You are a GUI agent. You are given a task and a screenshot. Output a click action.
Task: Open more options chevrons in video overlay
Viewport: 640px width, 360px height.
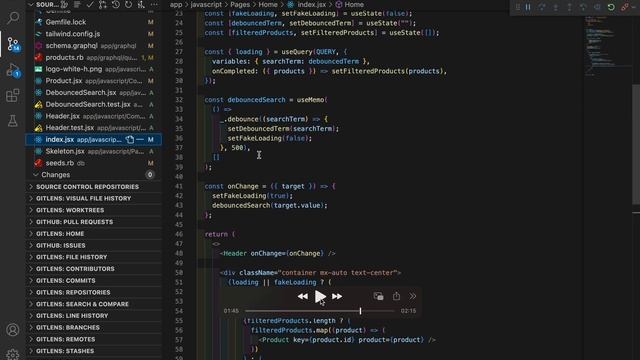click(x=413, y=296)
